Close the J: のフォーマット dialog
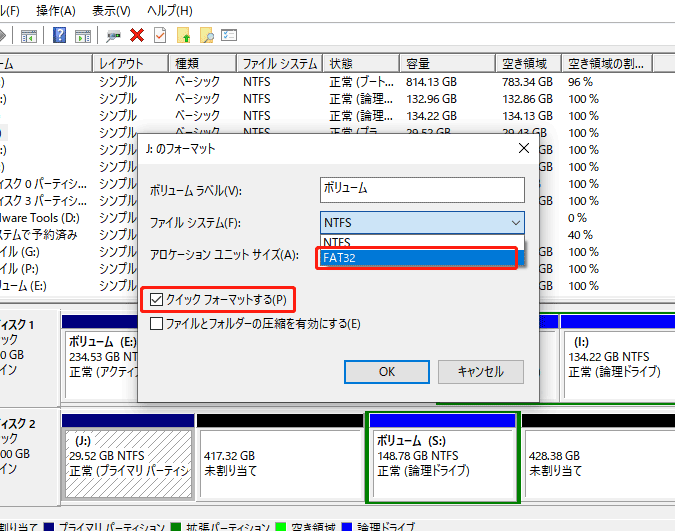675x531 pixels. (524, 149)
